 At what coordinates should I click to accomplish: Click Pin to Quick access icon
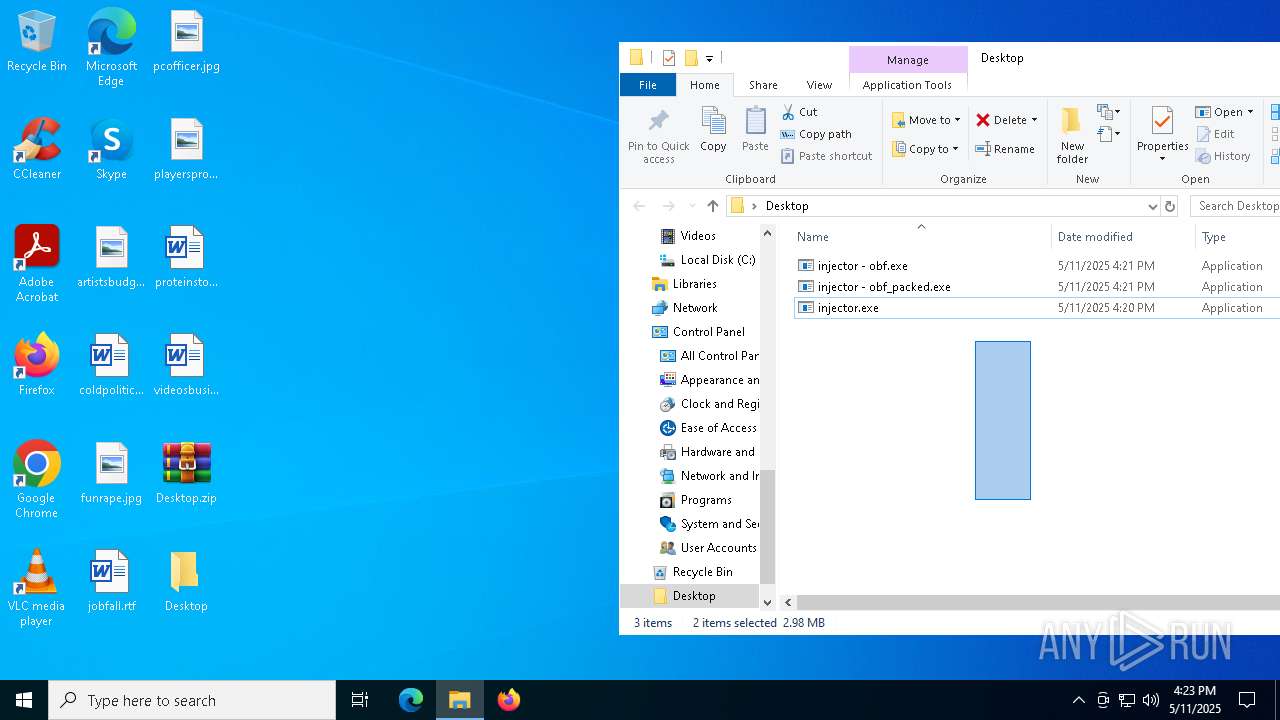point(658,137)
